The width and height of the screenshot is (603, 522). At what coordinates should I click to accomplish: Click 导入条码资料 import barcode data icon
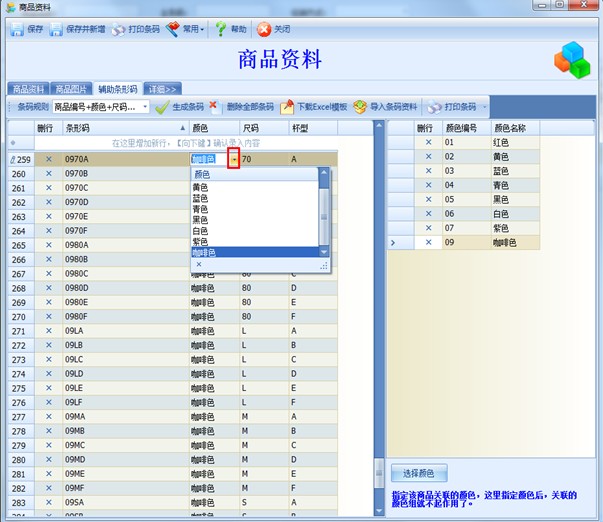360,107
